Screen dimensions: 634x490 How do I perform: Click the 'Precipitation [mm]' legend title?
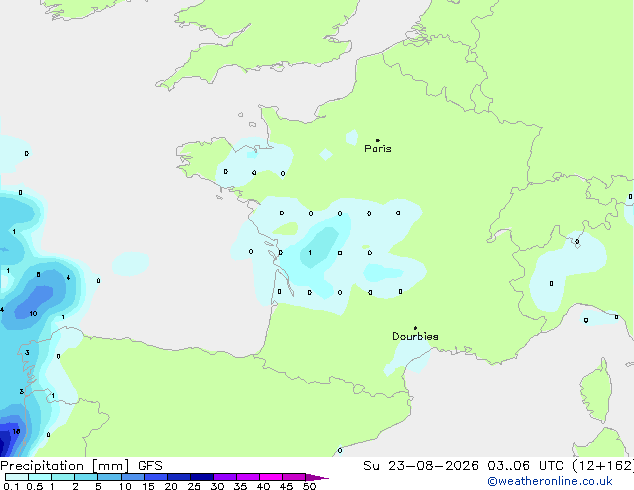(65, 466)
